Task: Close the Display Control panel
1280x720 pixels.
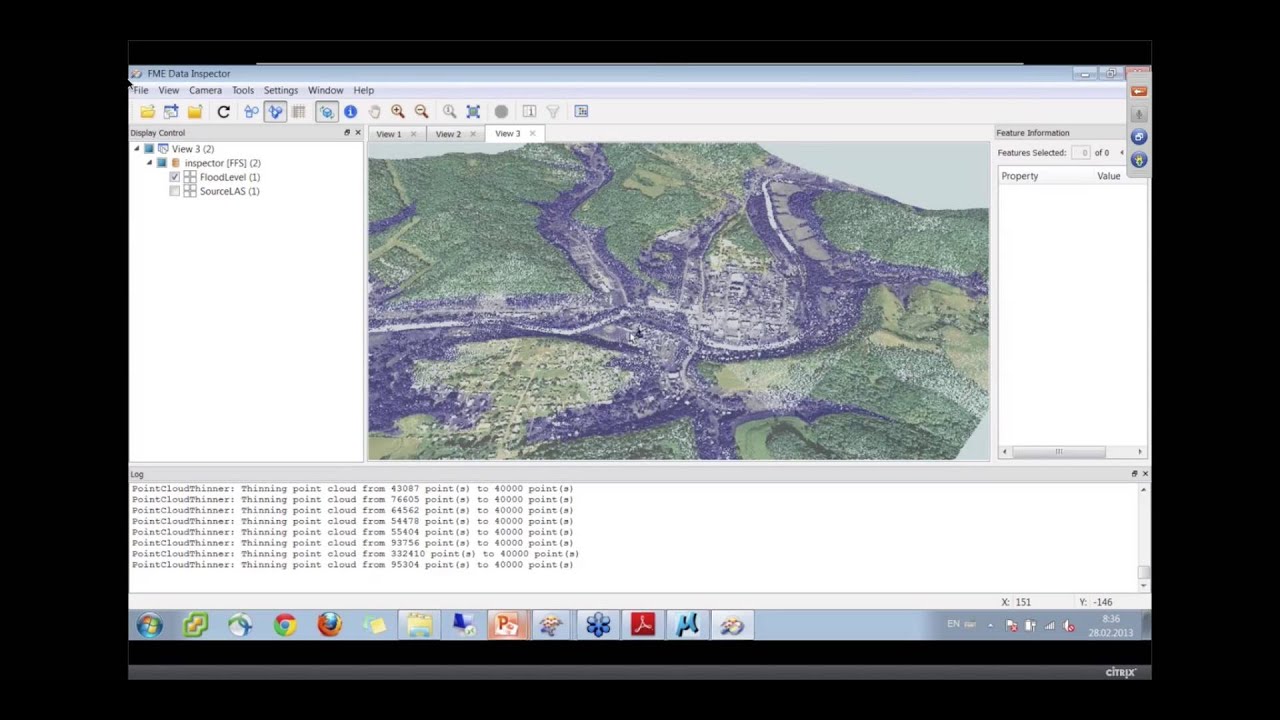Action: tap(358, 133)
